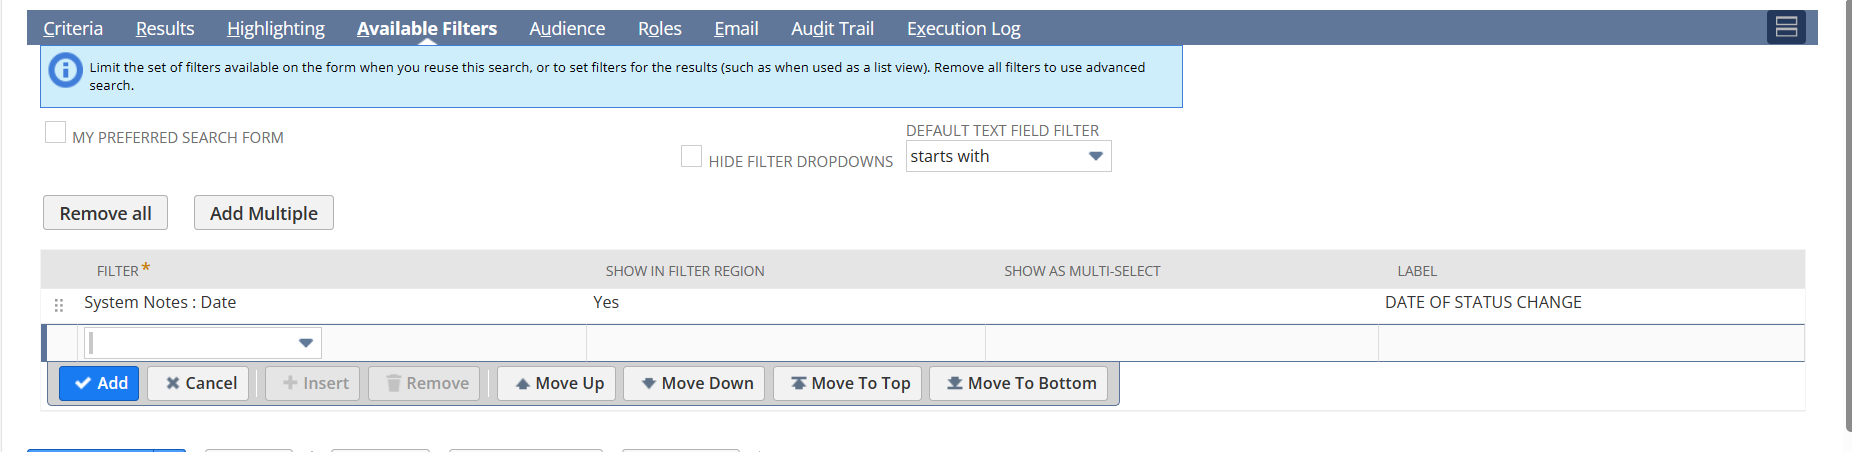Click Move To Bottom button
The width and height of the screenshot is (1852, 452).
coord(1018,383)
